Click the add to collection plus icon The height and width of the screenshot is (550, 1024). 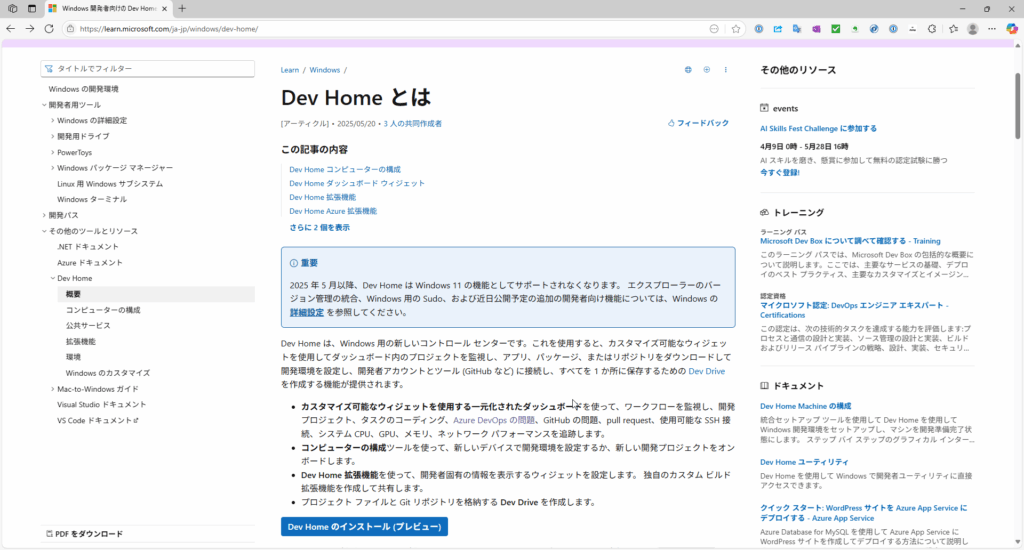pos(707,70)
